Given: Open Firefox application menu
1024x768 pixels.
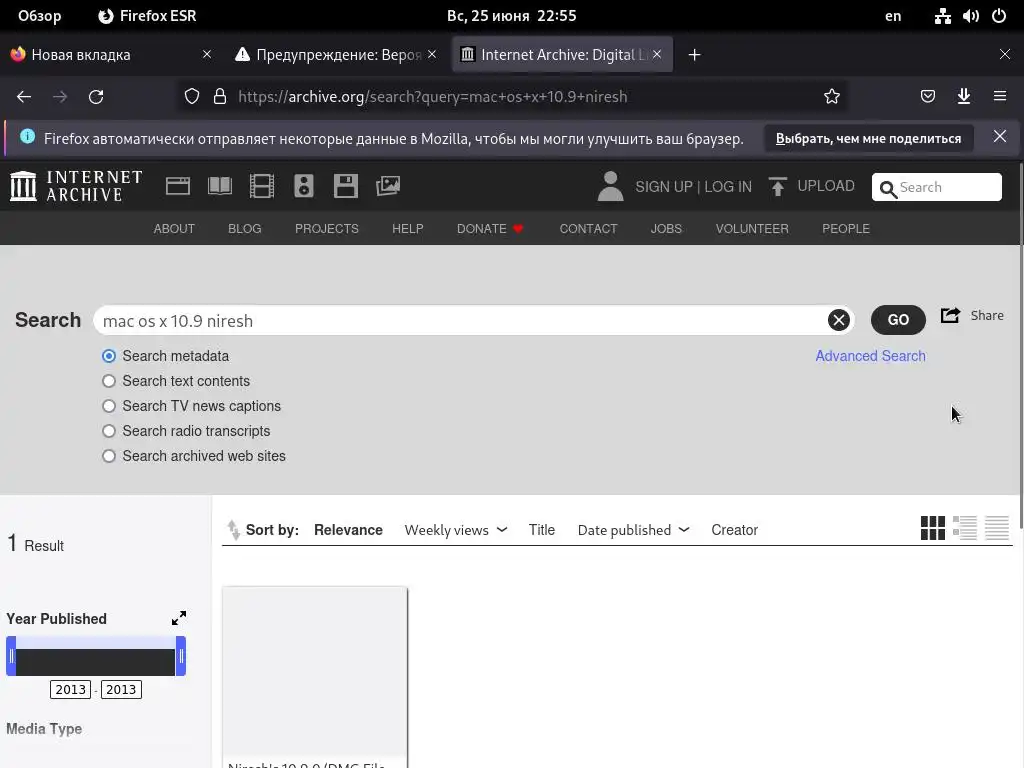Looking at the screenshot, I should [x=1000, y=97].
